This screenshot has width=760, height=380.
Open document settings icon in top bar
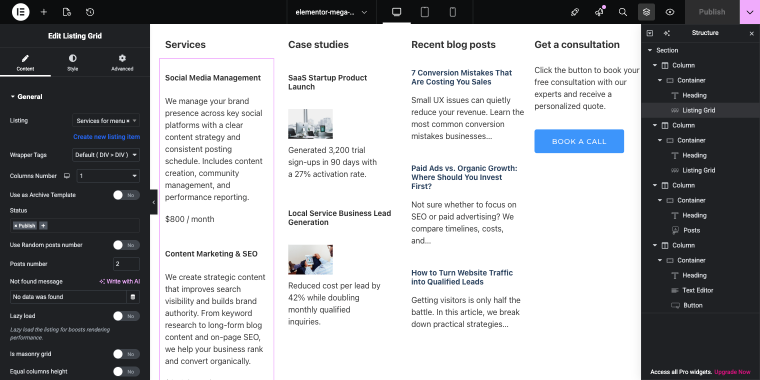click(67, 12)
